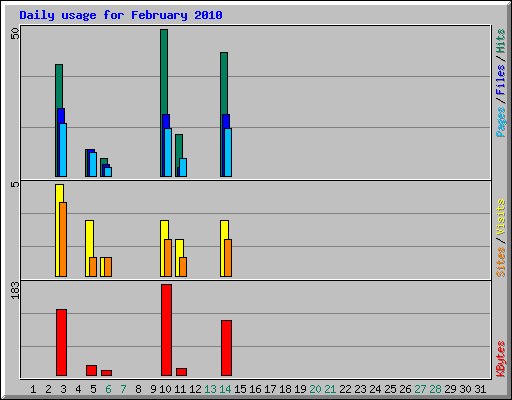Image resolution: width=512 pixels, height=400 pixels.
Task: Select the cyan Pages bar for day 11
Action: coord(183,167)
